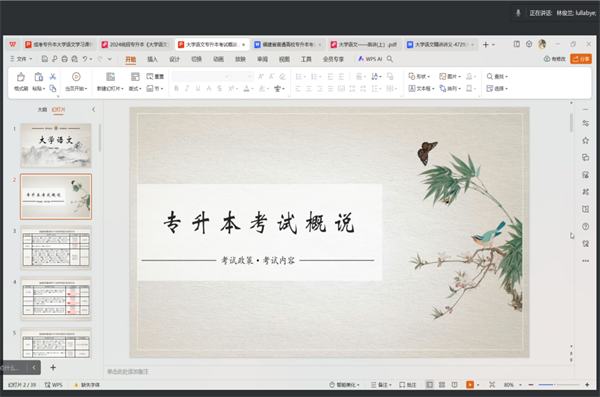Open the font name combo box
The width and height of the screenshot is (600, 397).
point(201,77)
